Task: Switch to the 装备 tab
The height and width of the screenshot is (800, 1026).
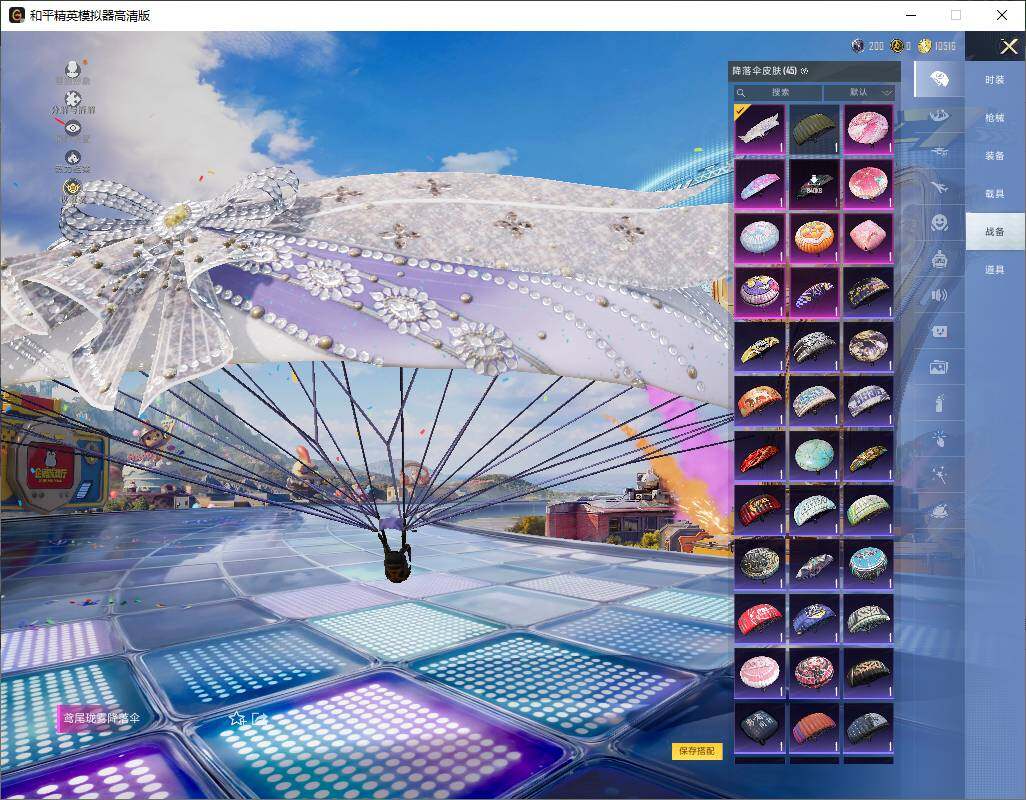Action: tap(995, 156)
